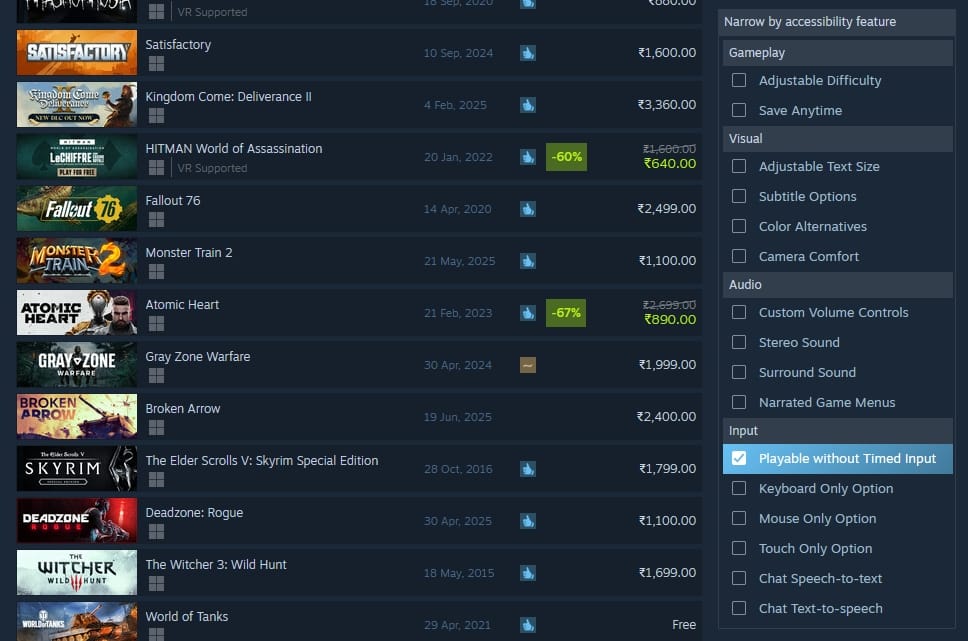This screenshot has height=641, width=968.
Task: Click the review thumb icon for Monster Train 2
Action: [x=528, y=261]
